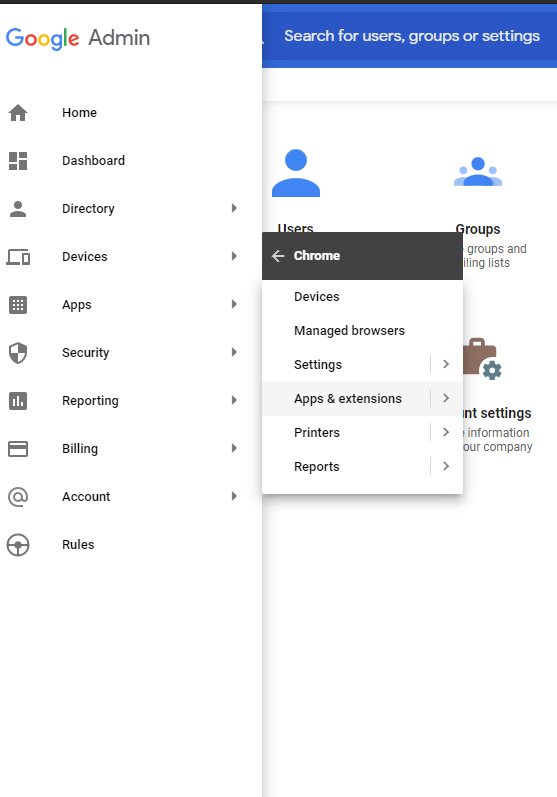This screenshot has width=557, height=797.
Task: Click the Apps grid icon
Action: tap(18, 305)
